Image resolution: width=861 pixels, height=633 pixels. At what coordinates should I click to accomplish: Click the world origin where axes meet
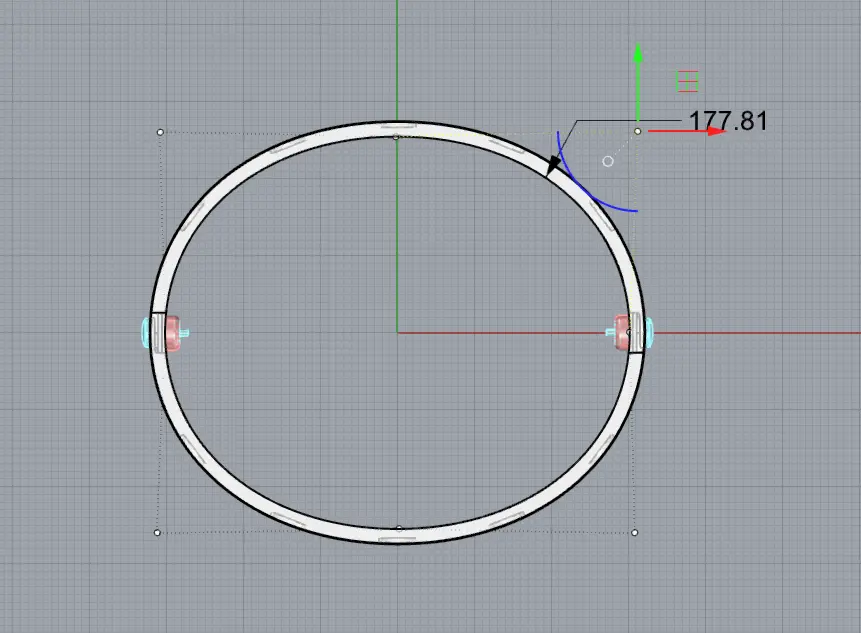click(x=398, y=332)
